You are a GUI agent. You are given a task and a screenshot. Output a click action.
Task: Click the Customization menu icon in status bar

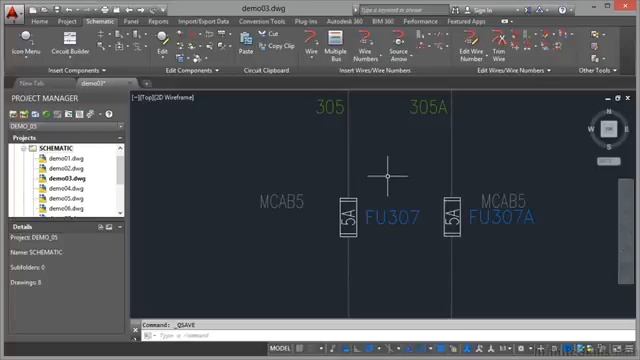(629, 349)
